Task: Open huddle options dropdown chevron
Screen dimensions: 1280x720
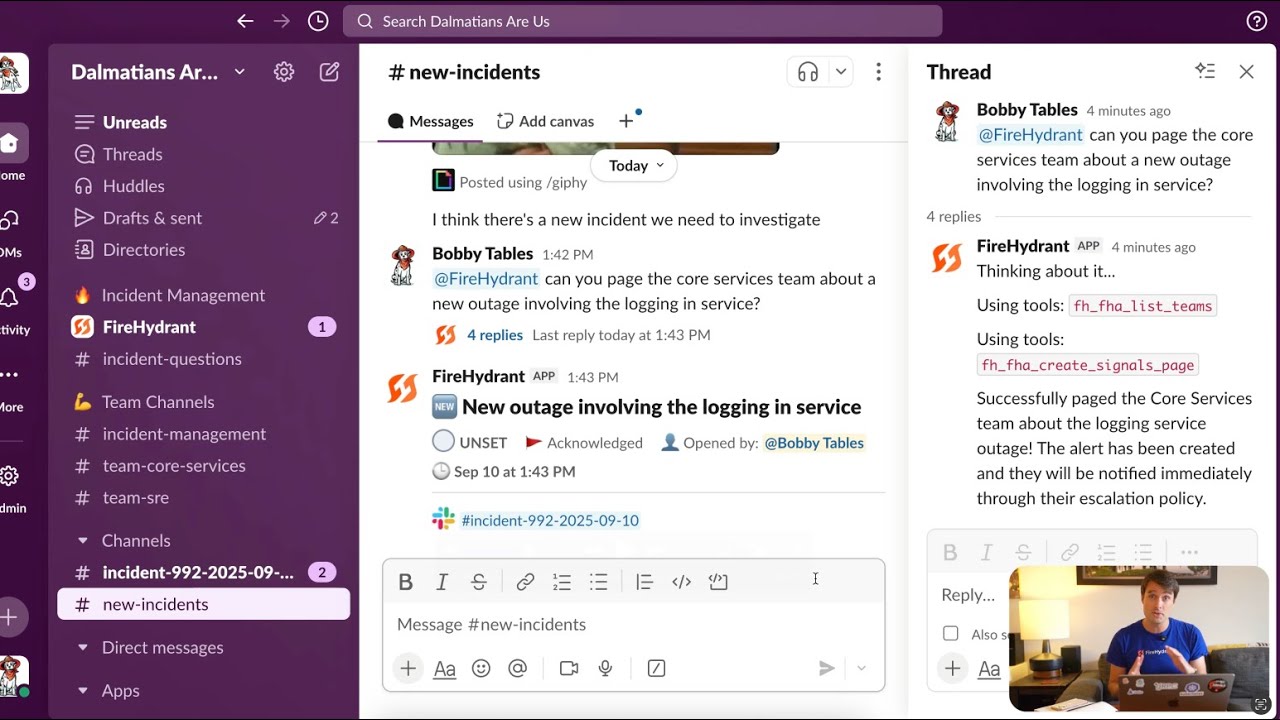Action: click(x=841, y=72)
